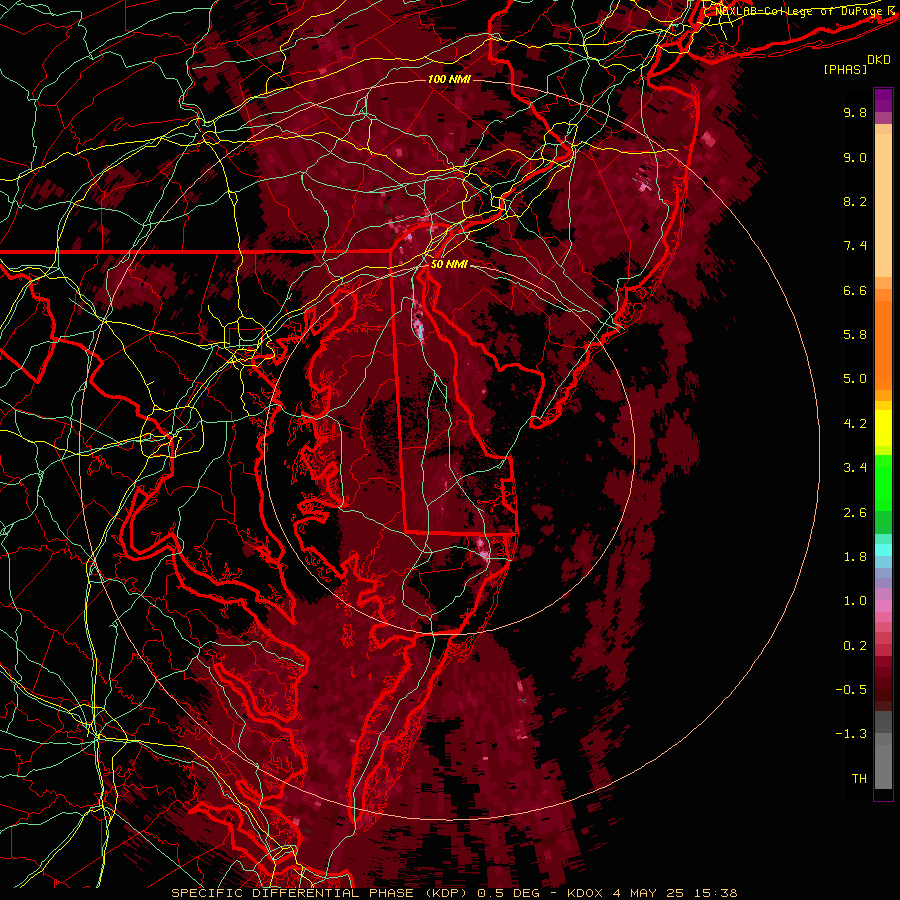The height and width of the screenshot is (900, 900).
Task: Click the 7.4 color scale value
Action: coord(855,246)
